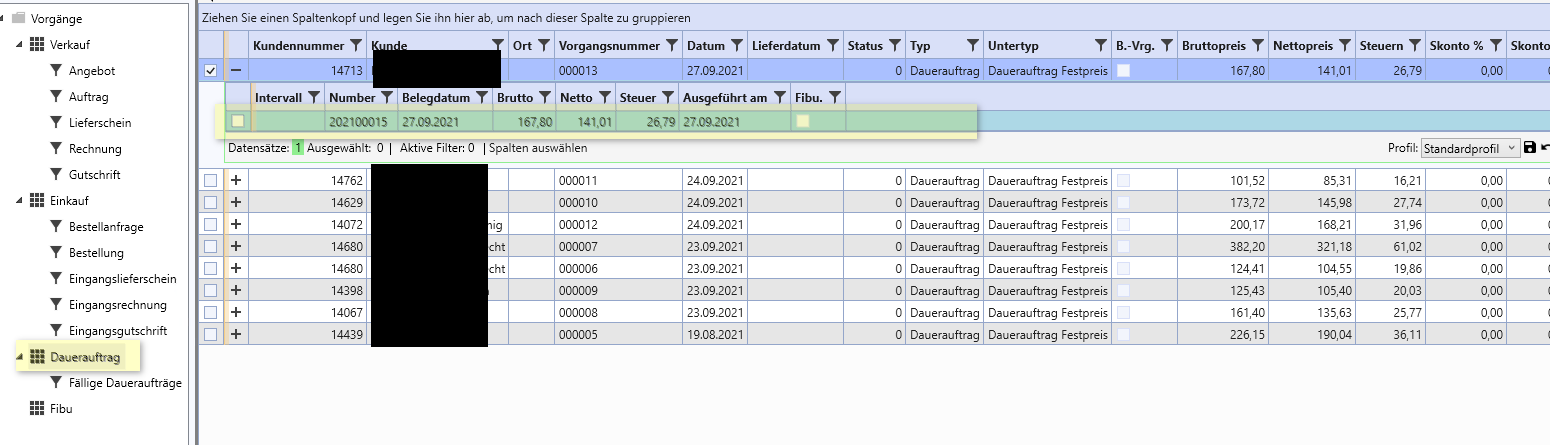Toggle the B.-Vrg. box for order 000013

tap(1124, 71)
